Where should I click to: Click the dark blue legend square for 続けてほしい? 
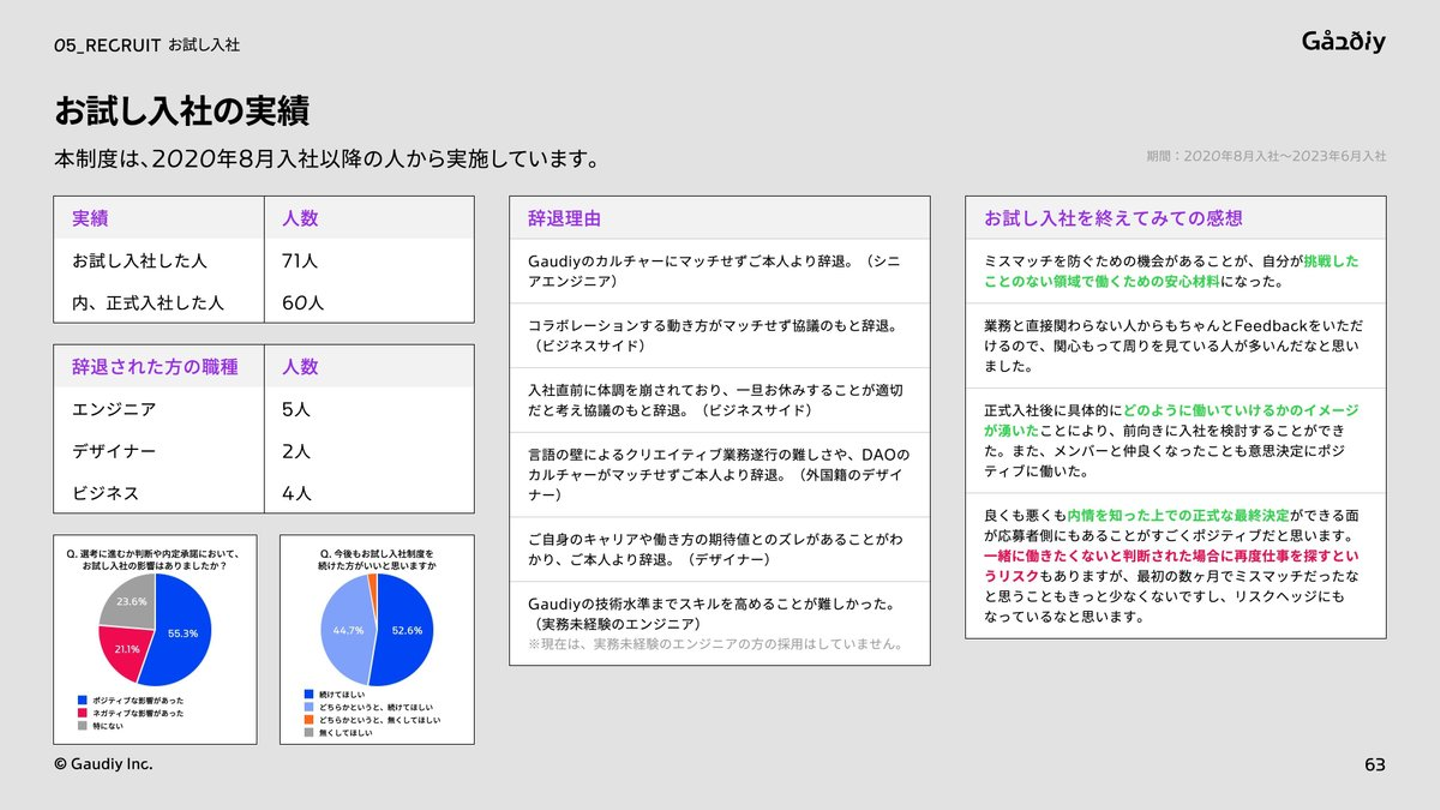(x=309, y=693)
